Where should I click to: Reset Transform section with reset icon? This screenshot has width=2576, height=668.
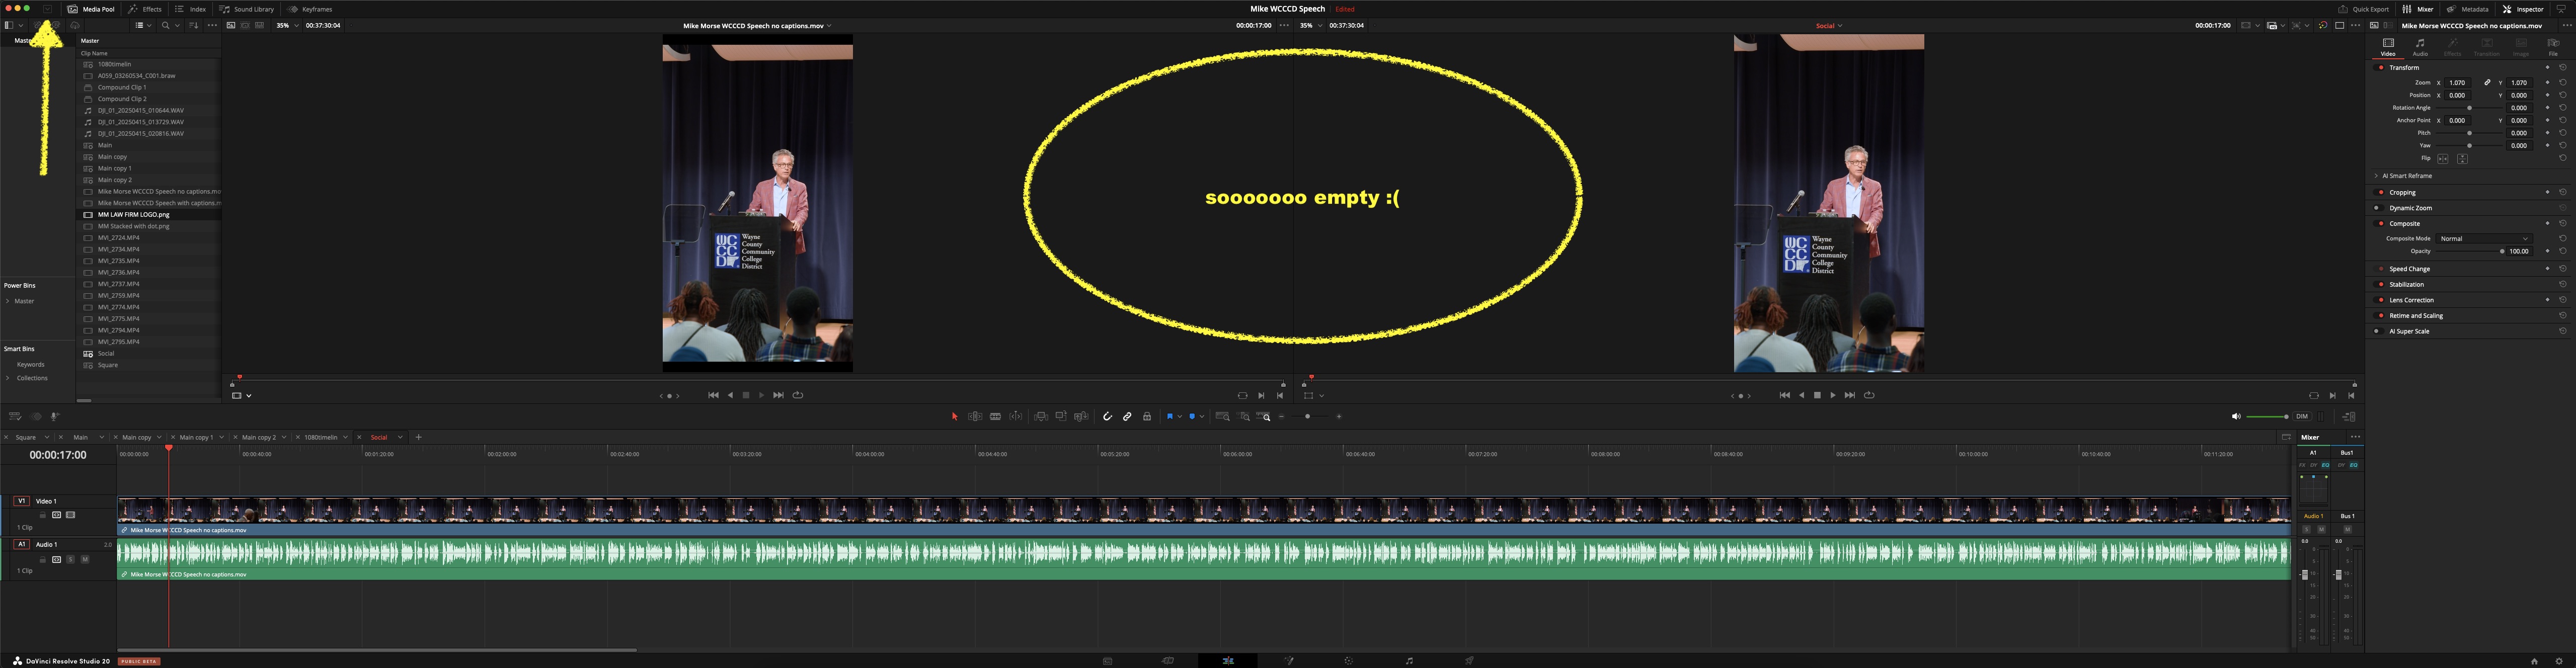click(x=2562, y=68)
